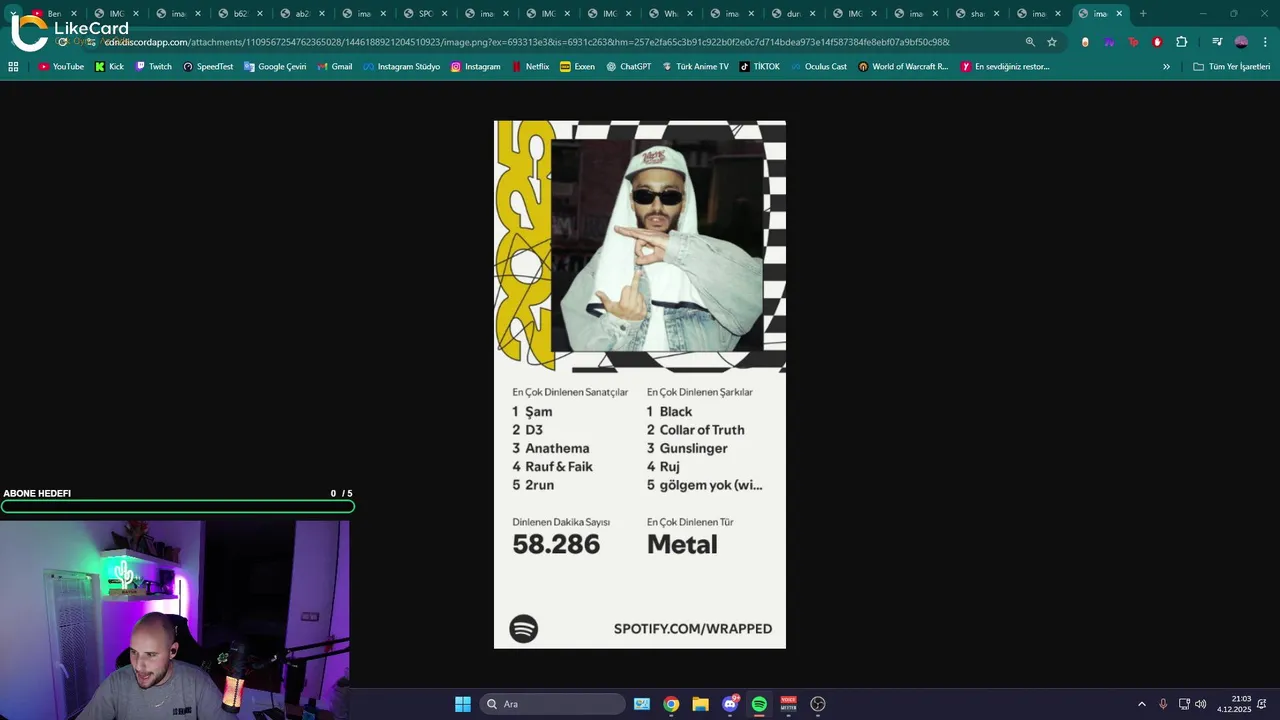Open the TİKTOK bookmark
Image resolution: width=1280 pixels, height=720 pixels.
(x=759, y=67)
